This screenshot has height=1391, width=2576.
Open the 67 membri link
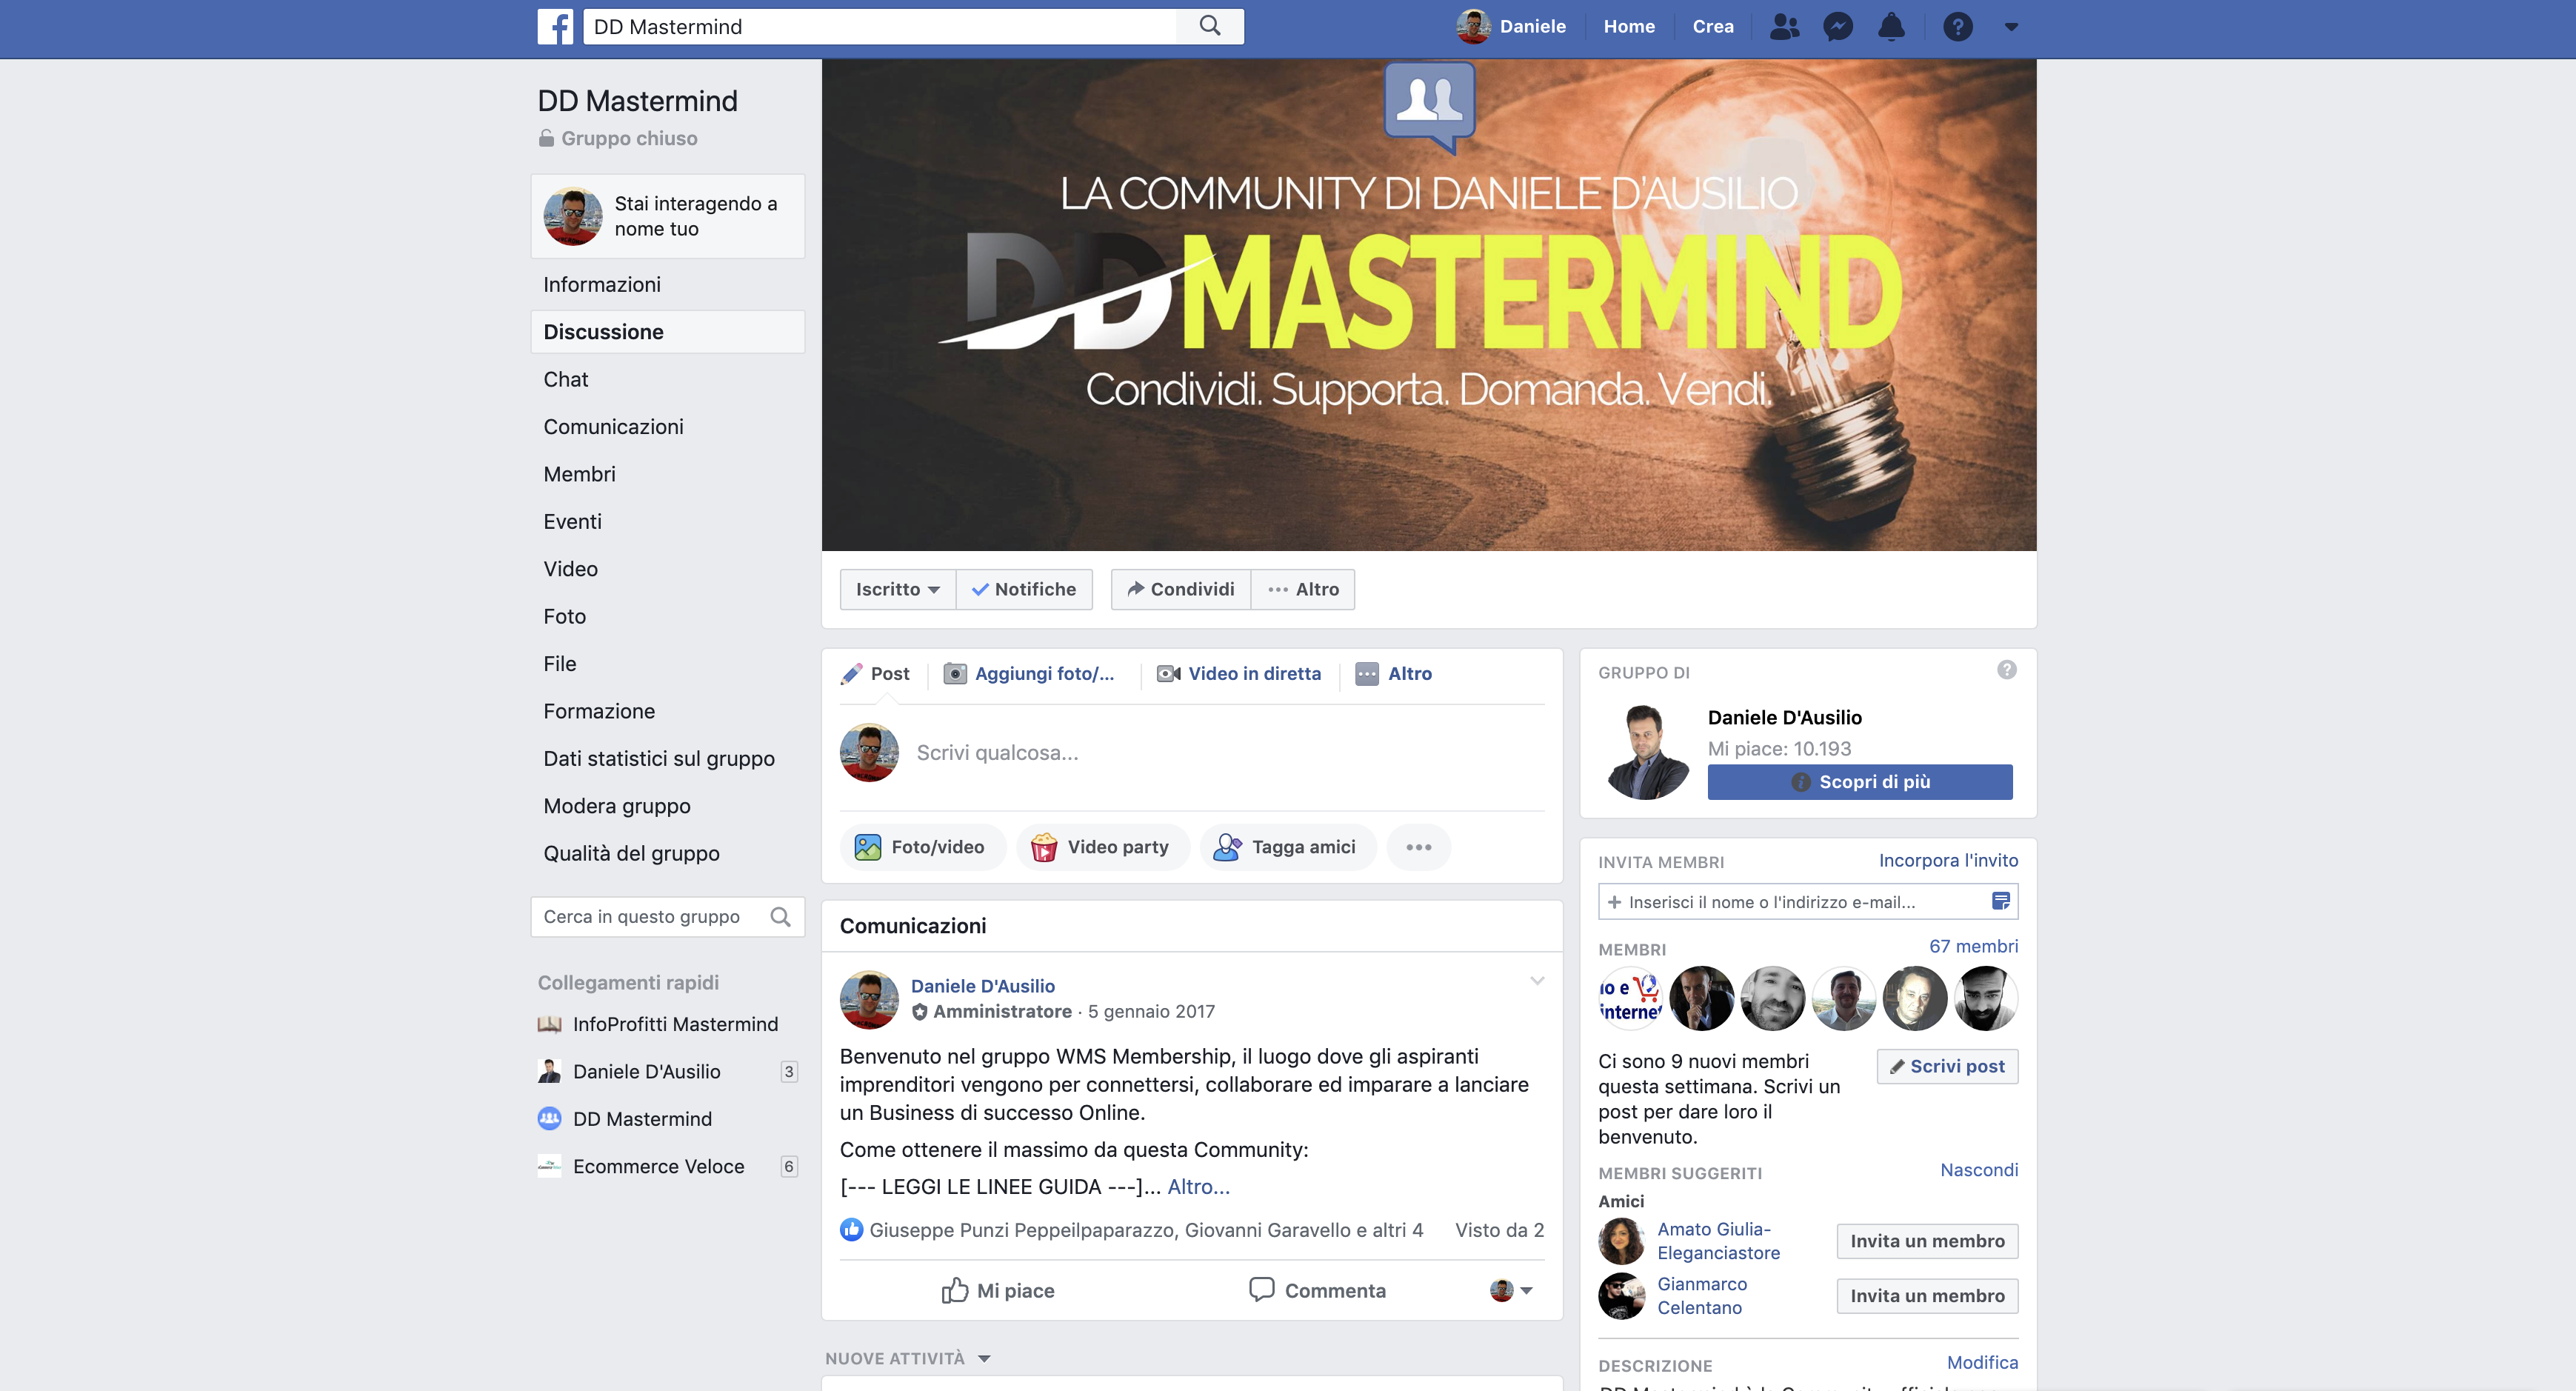(x=1973, y=946)
